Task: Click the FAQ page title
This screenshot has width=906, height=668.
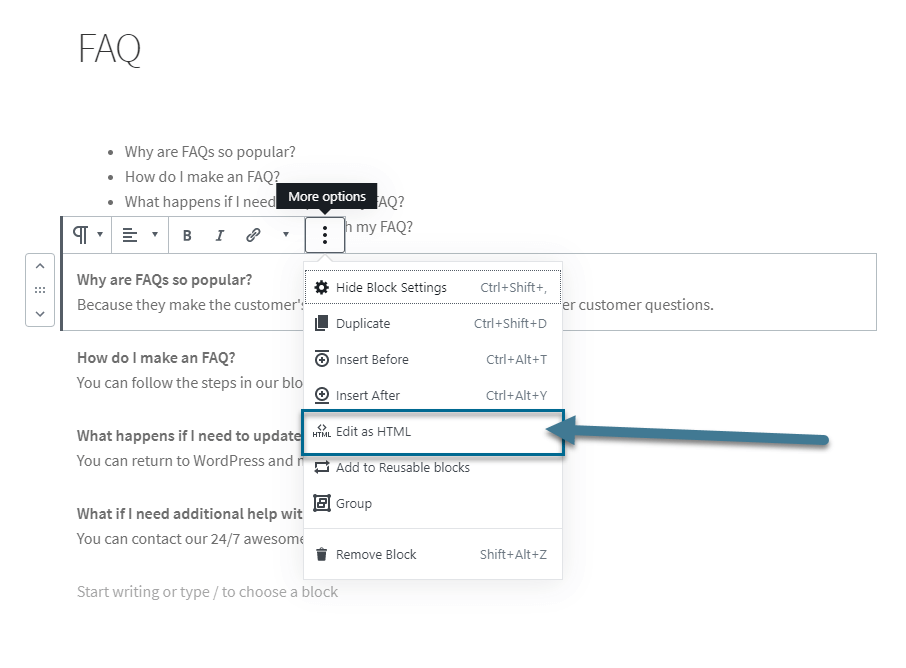Action: click(110, 49)
